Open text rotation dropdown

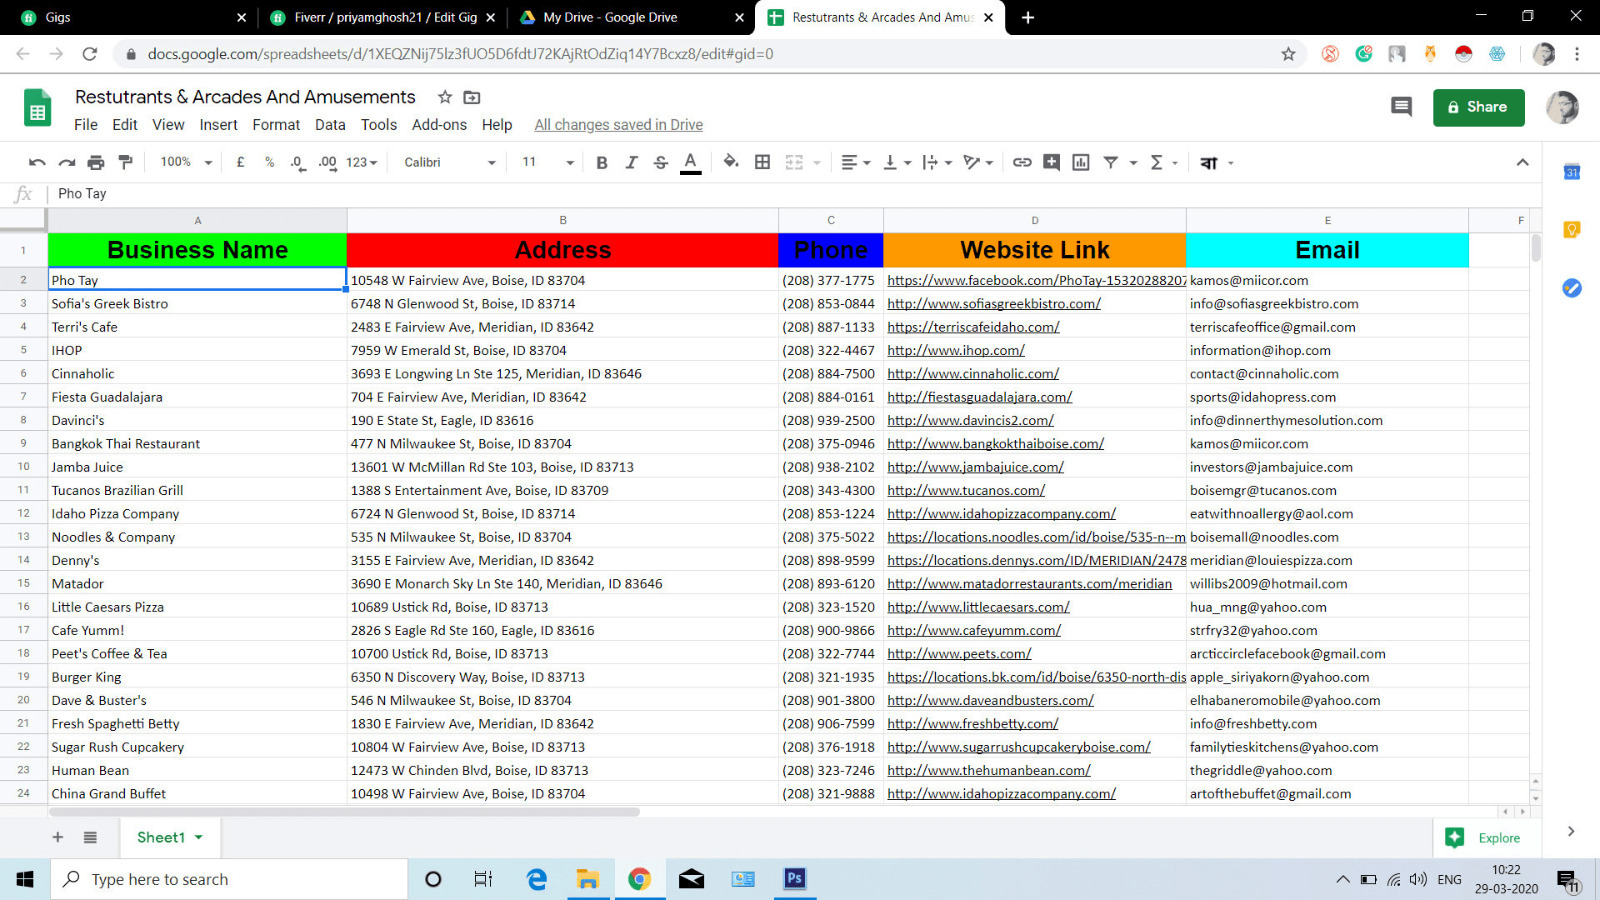(x=978, y=162)
